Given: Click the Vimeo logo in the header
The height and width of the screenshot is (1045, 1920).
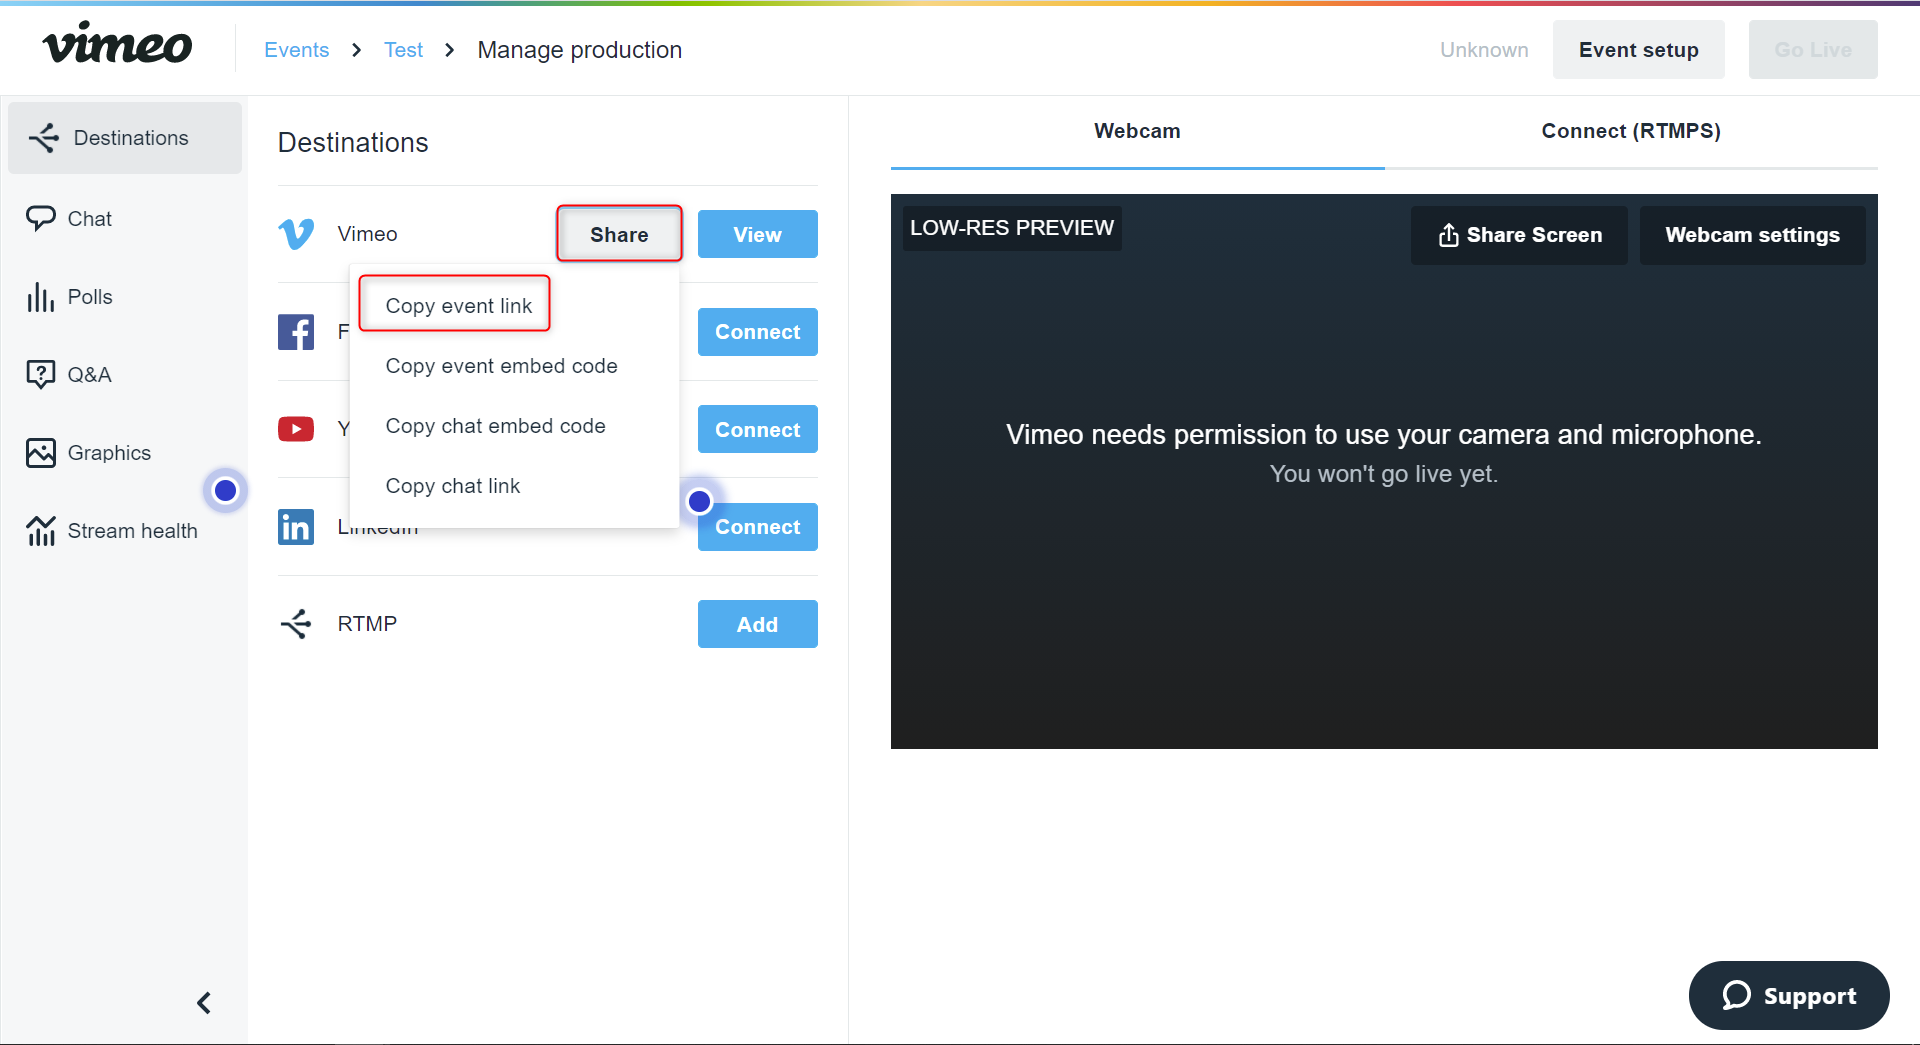Looking at the screenshot, I should point(117,45).
